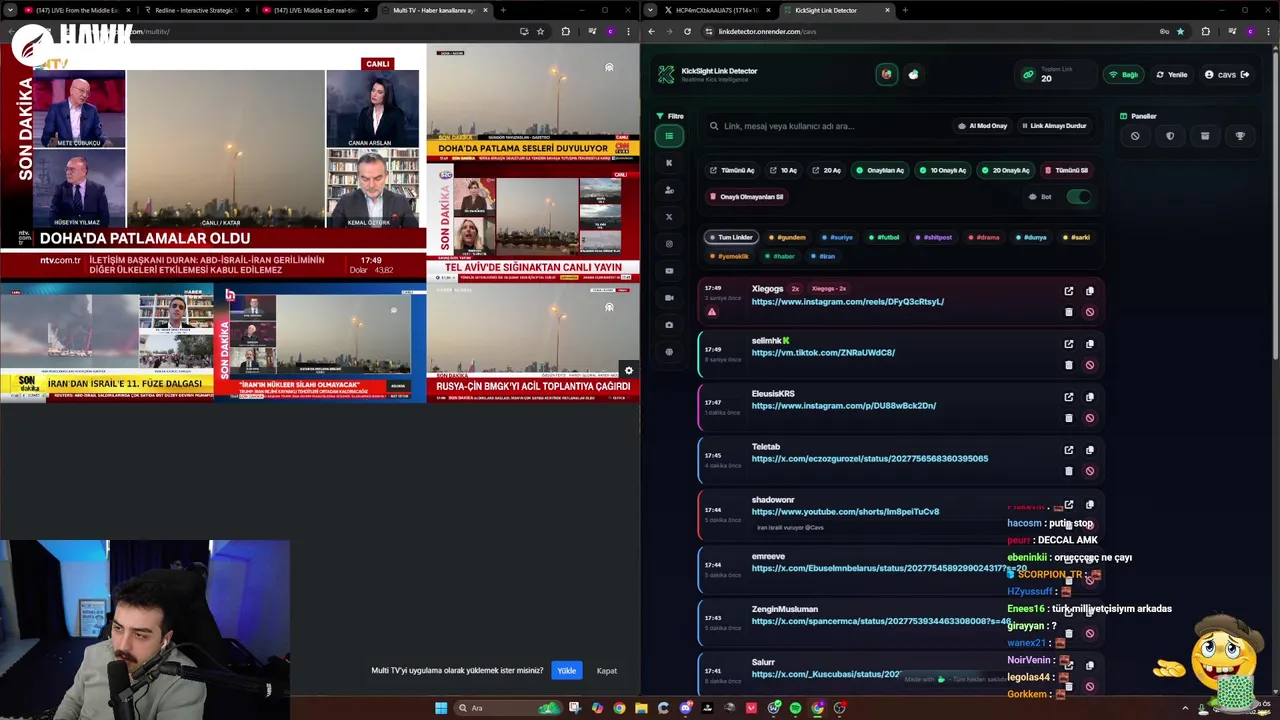Copy the Xiegogs instagram link
1280x720 pixels.
1089,291
